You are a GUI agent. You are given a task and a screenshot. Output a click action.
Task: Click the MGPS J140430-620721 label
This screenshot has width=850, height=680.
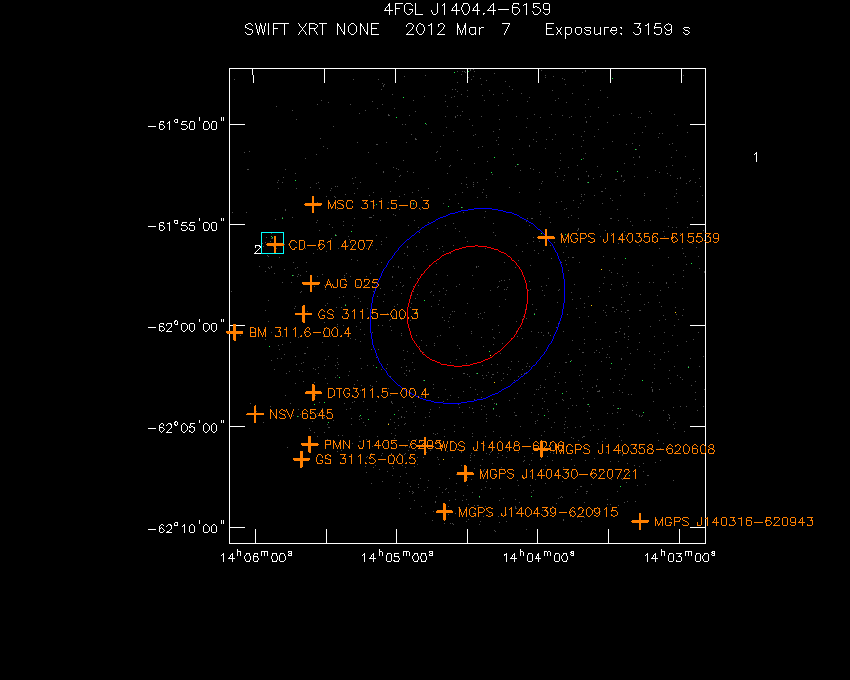558,474
